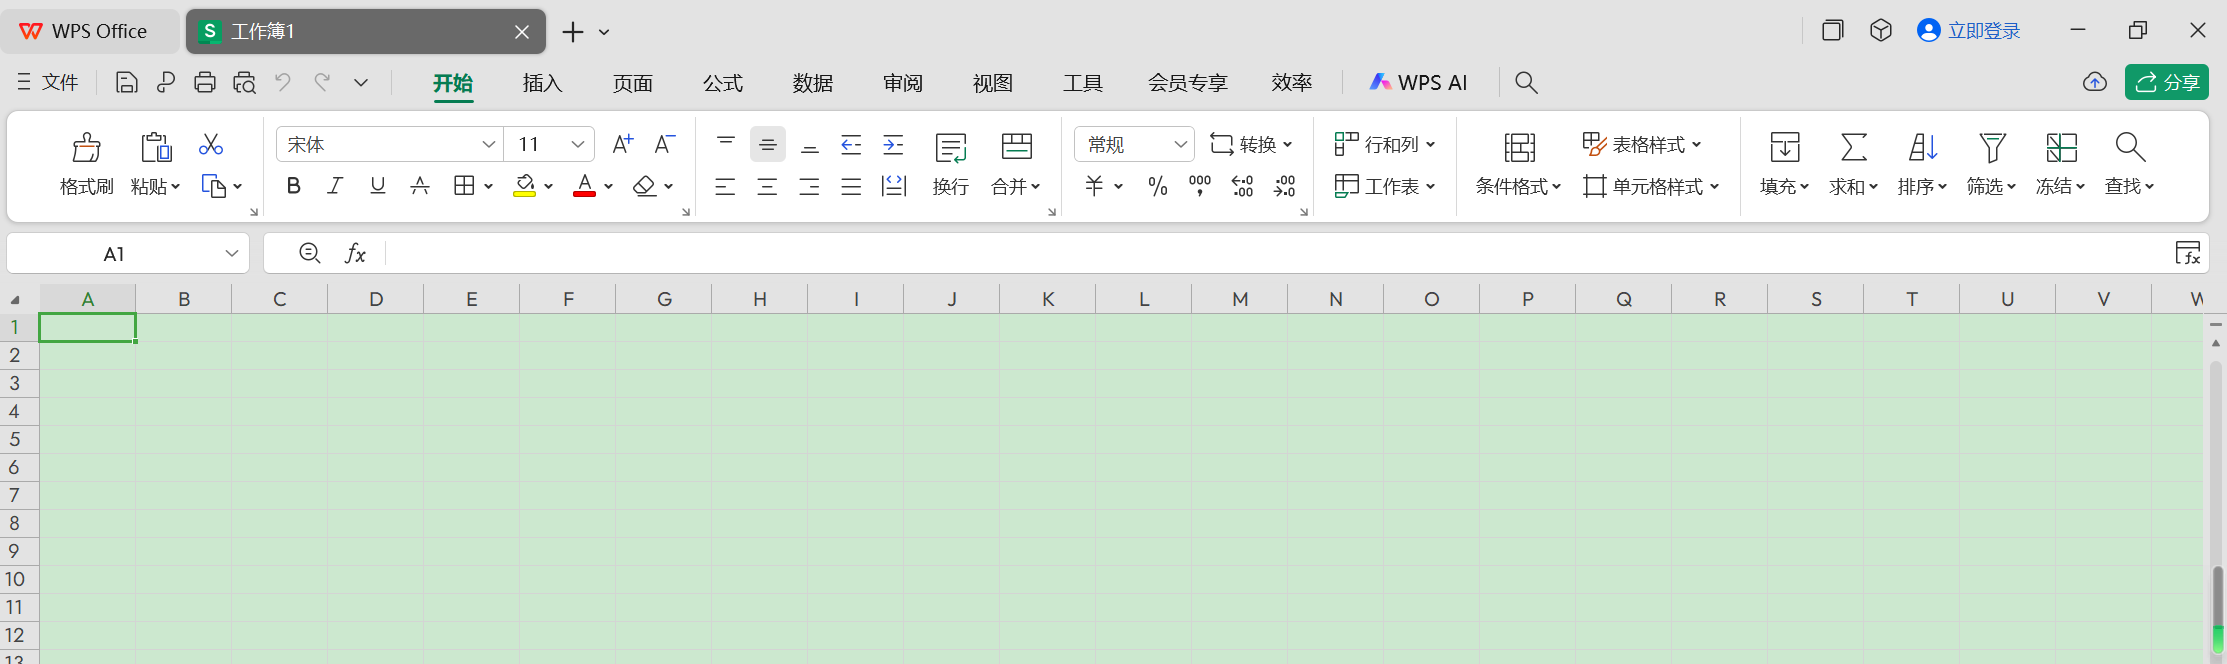
Task: Click the Redo arrow
Action: 322,82
